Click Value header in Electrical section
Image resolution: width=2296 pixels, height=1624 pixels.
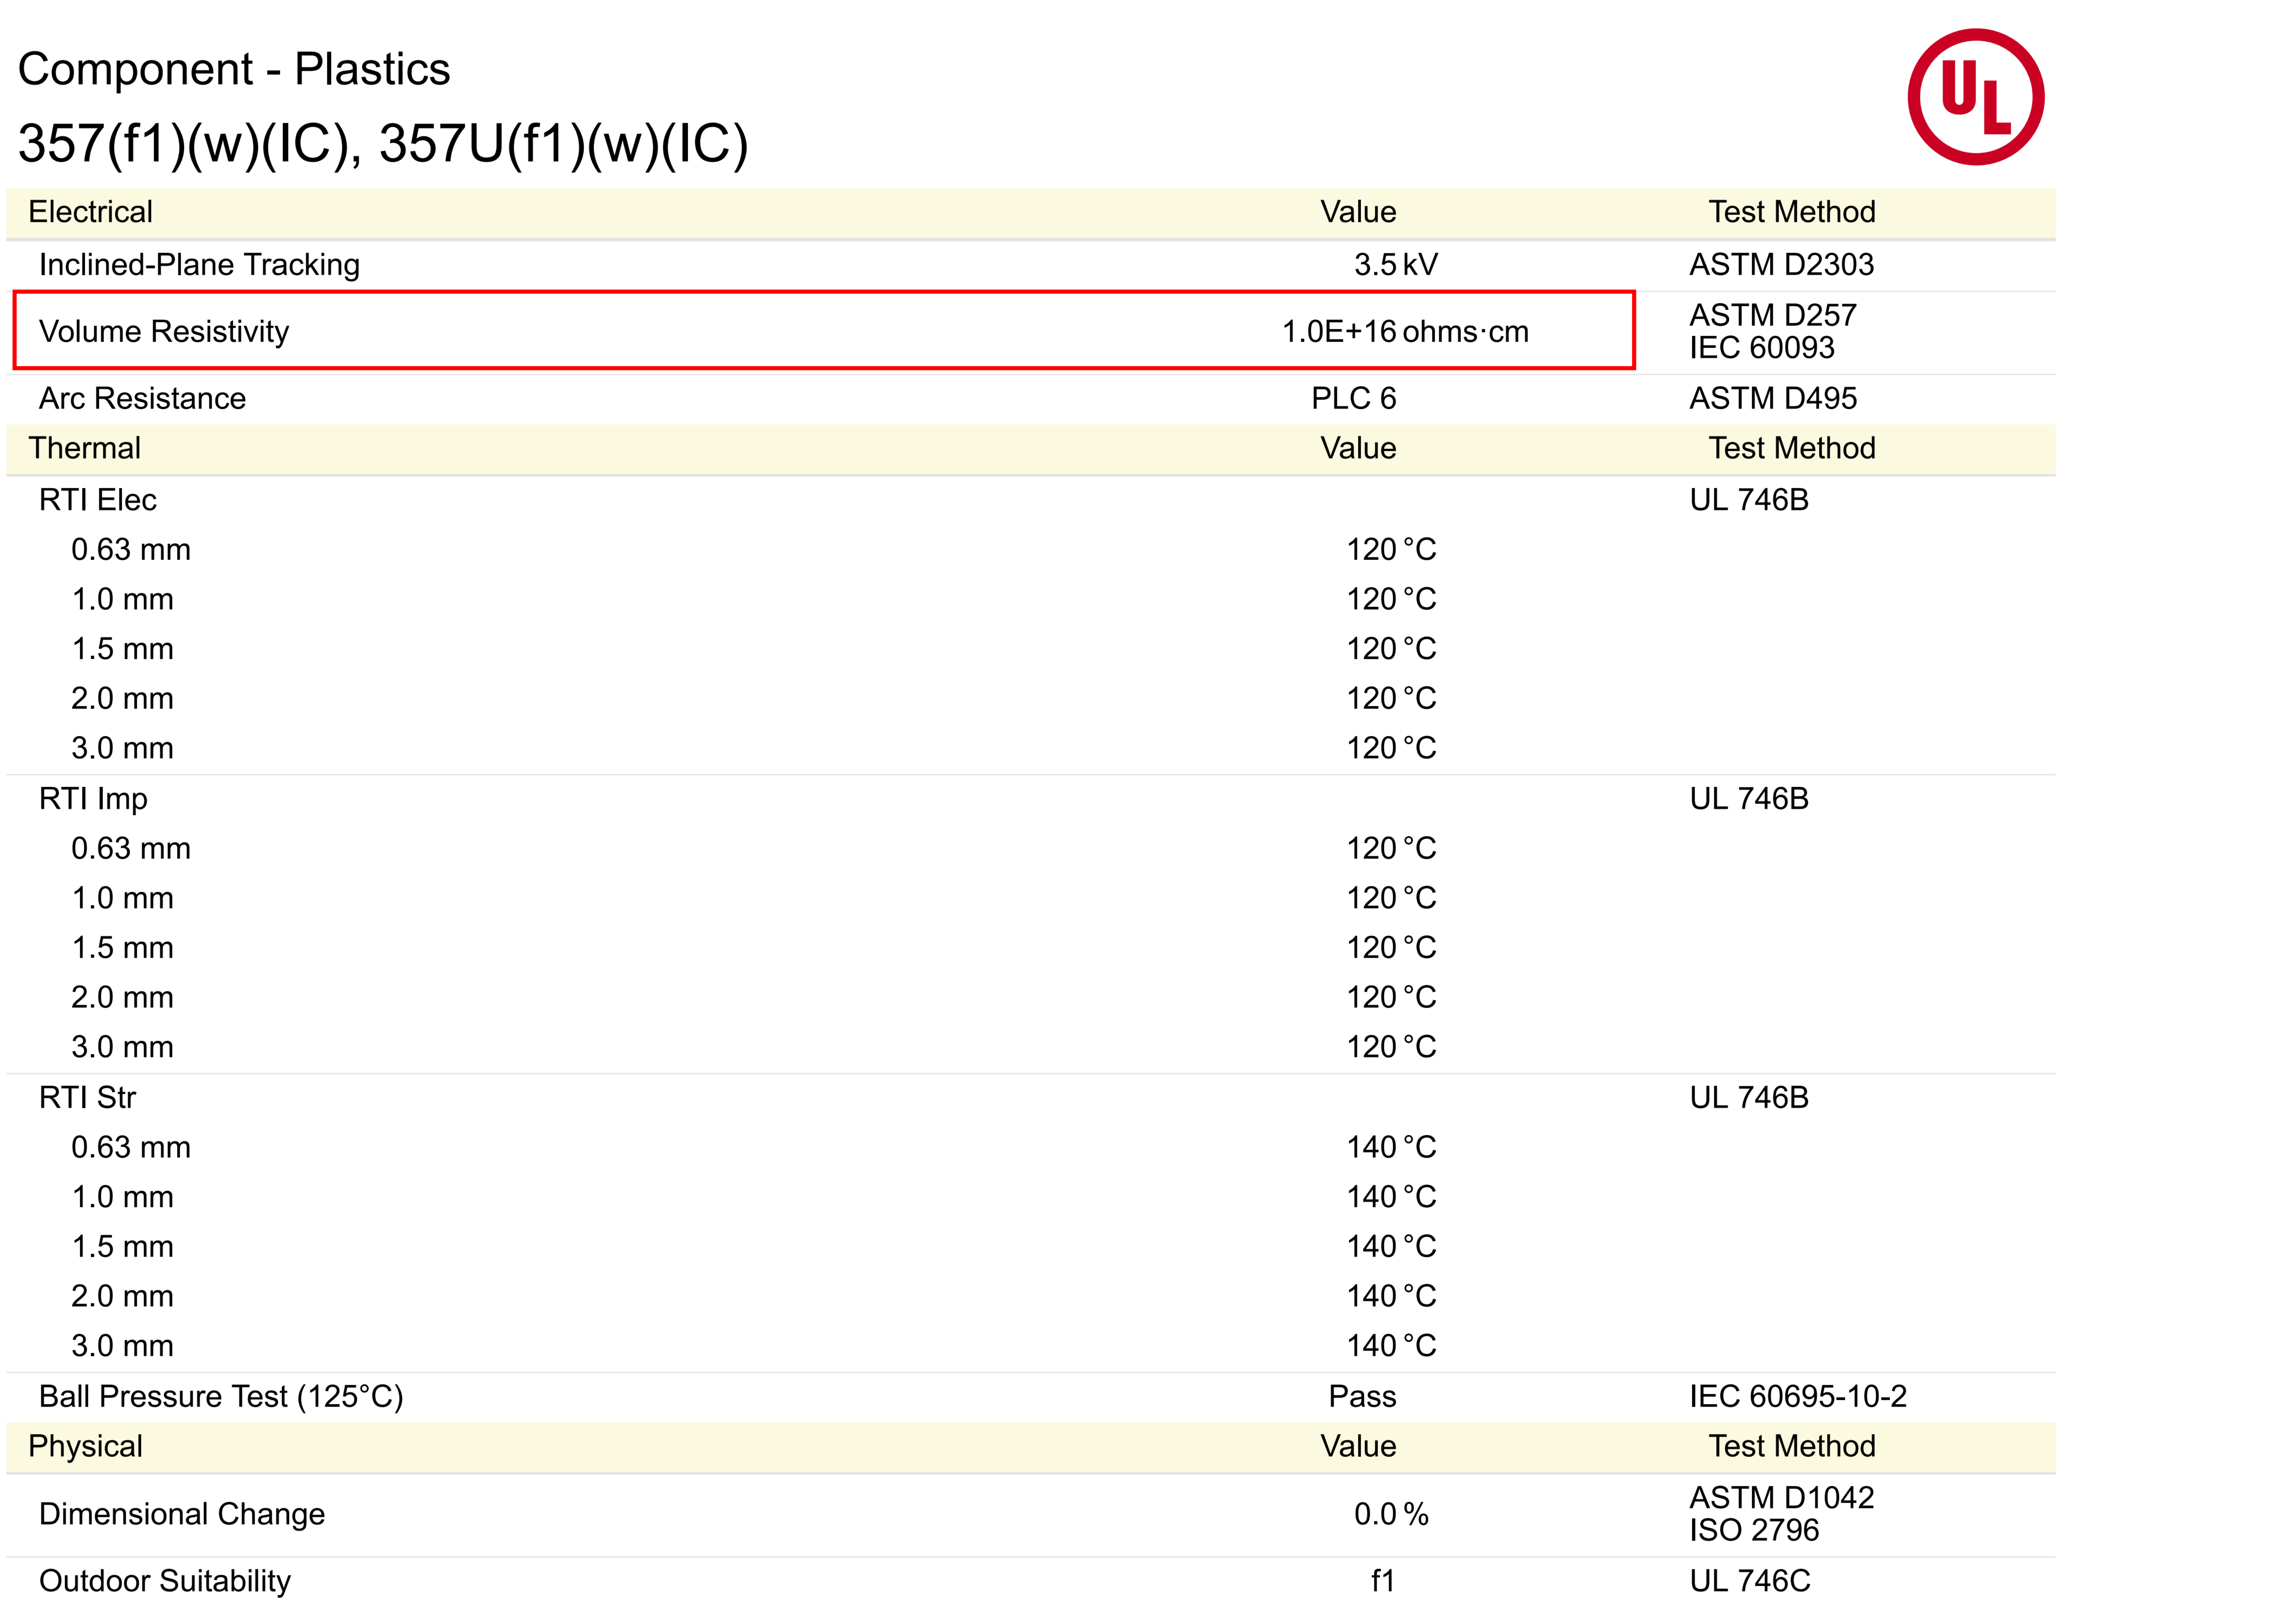coord(1358,212)
